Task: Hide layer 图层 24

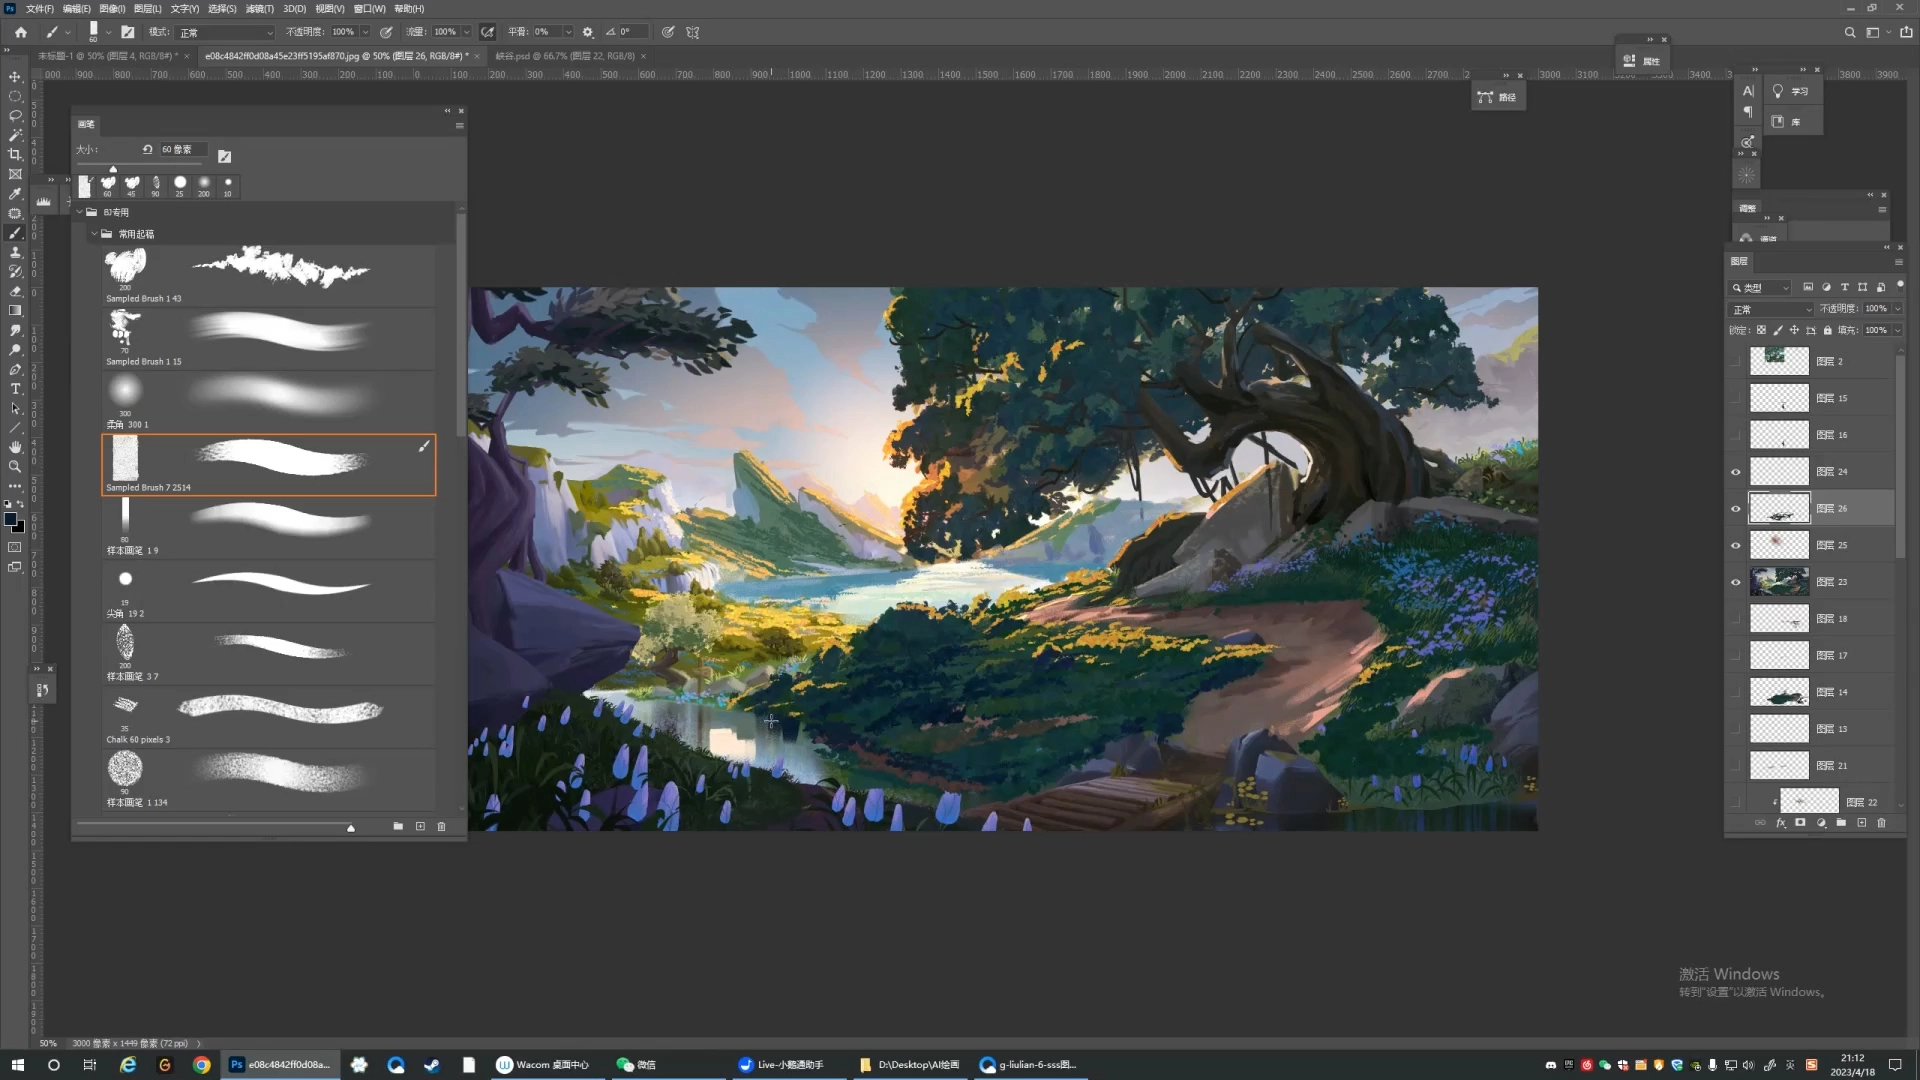Action: point(1736,472)
